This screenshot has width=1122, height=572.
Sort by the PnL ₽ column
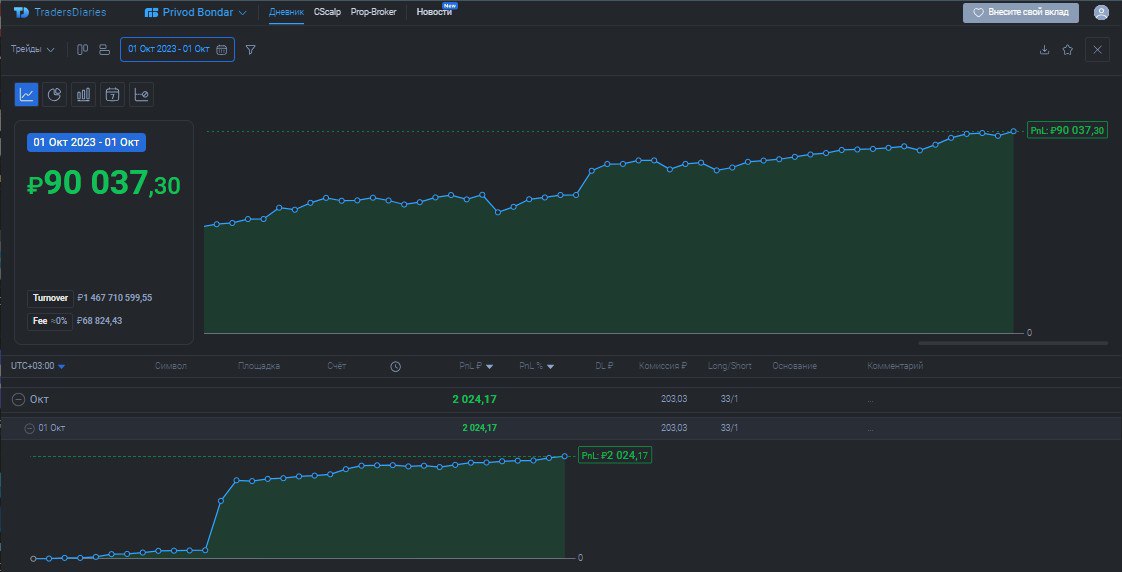[x=477, y=367]
